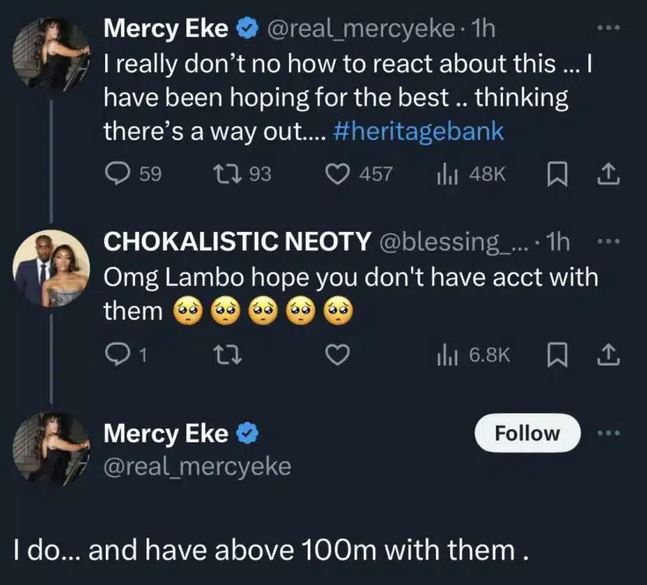View analytics showing 48K views
This screenshot has width=647, height=585.
point(444,174)
